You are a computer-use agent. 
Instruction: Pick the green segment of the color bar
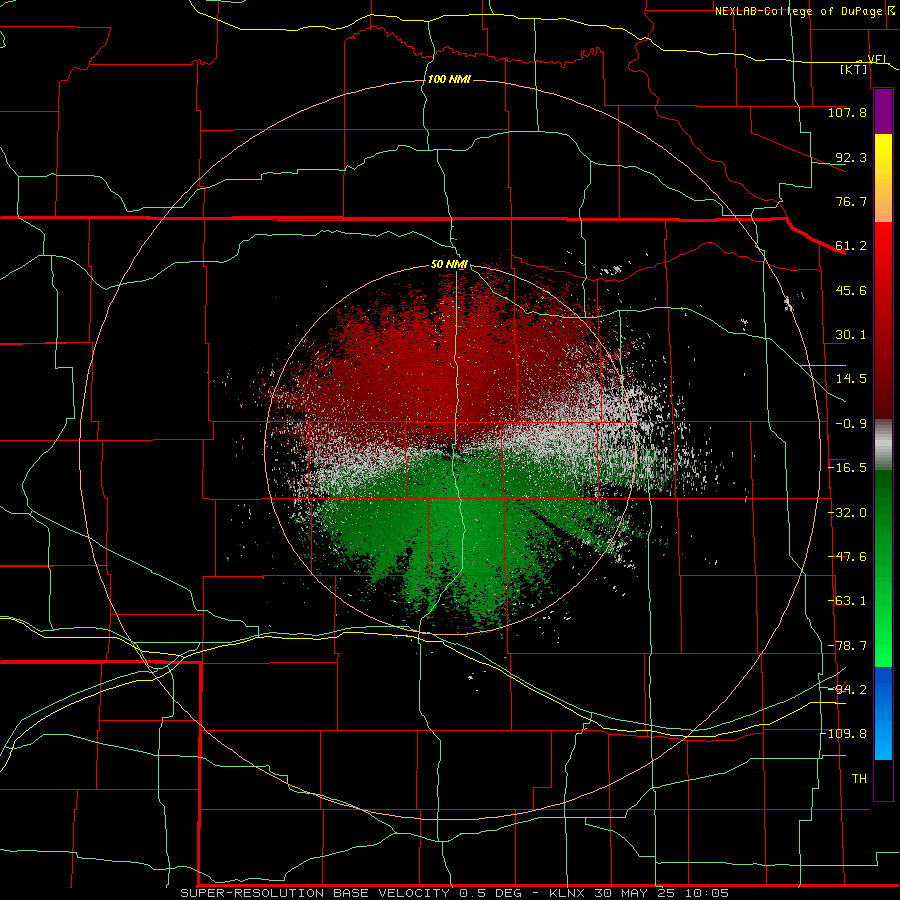[883, 568]
